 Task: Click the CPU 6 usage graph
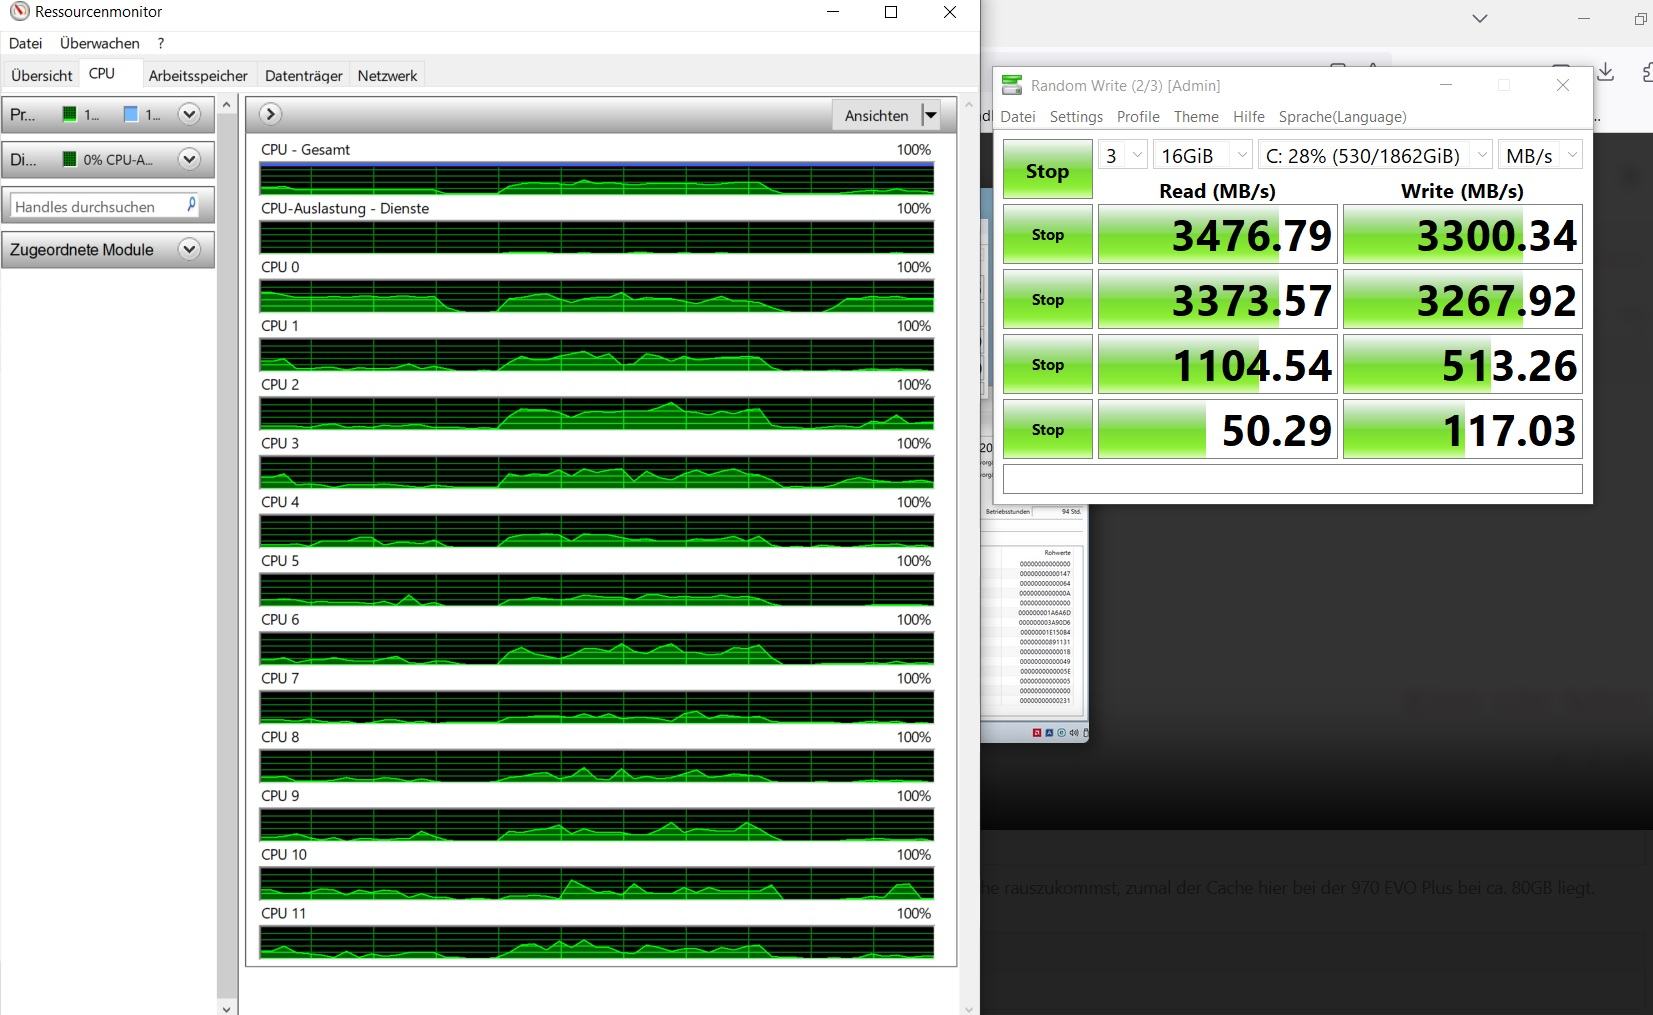[x=596, y=648]
